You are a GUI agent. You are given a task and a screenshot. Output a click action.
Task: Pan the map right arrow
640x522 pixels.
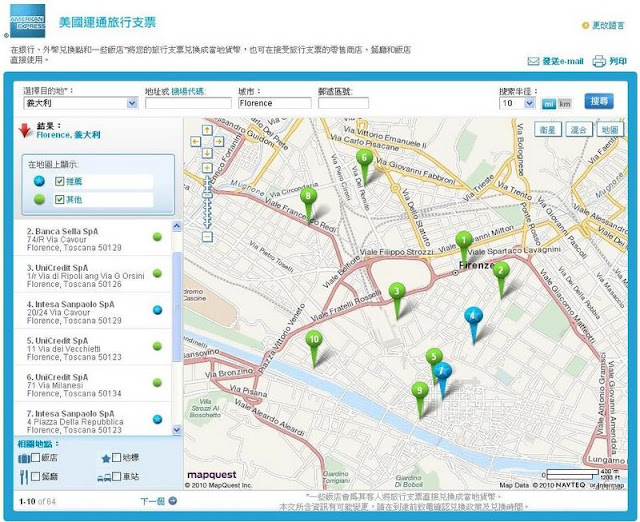point(219,142)
